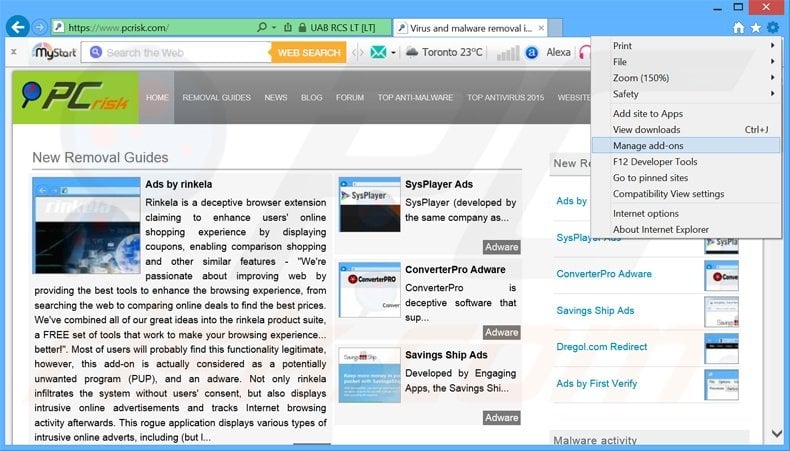Click the SysPlayer thumbnail image
This screenshot has width=790, height=451.
tap(370, 205)
